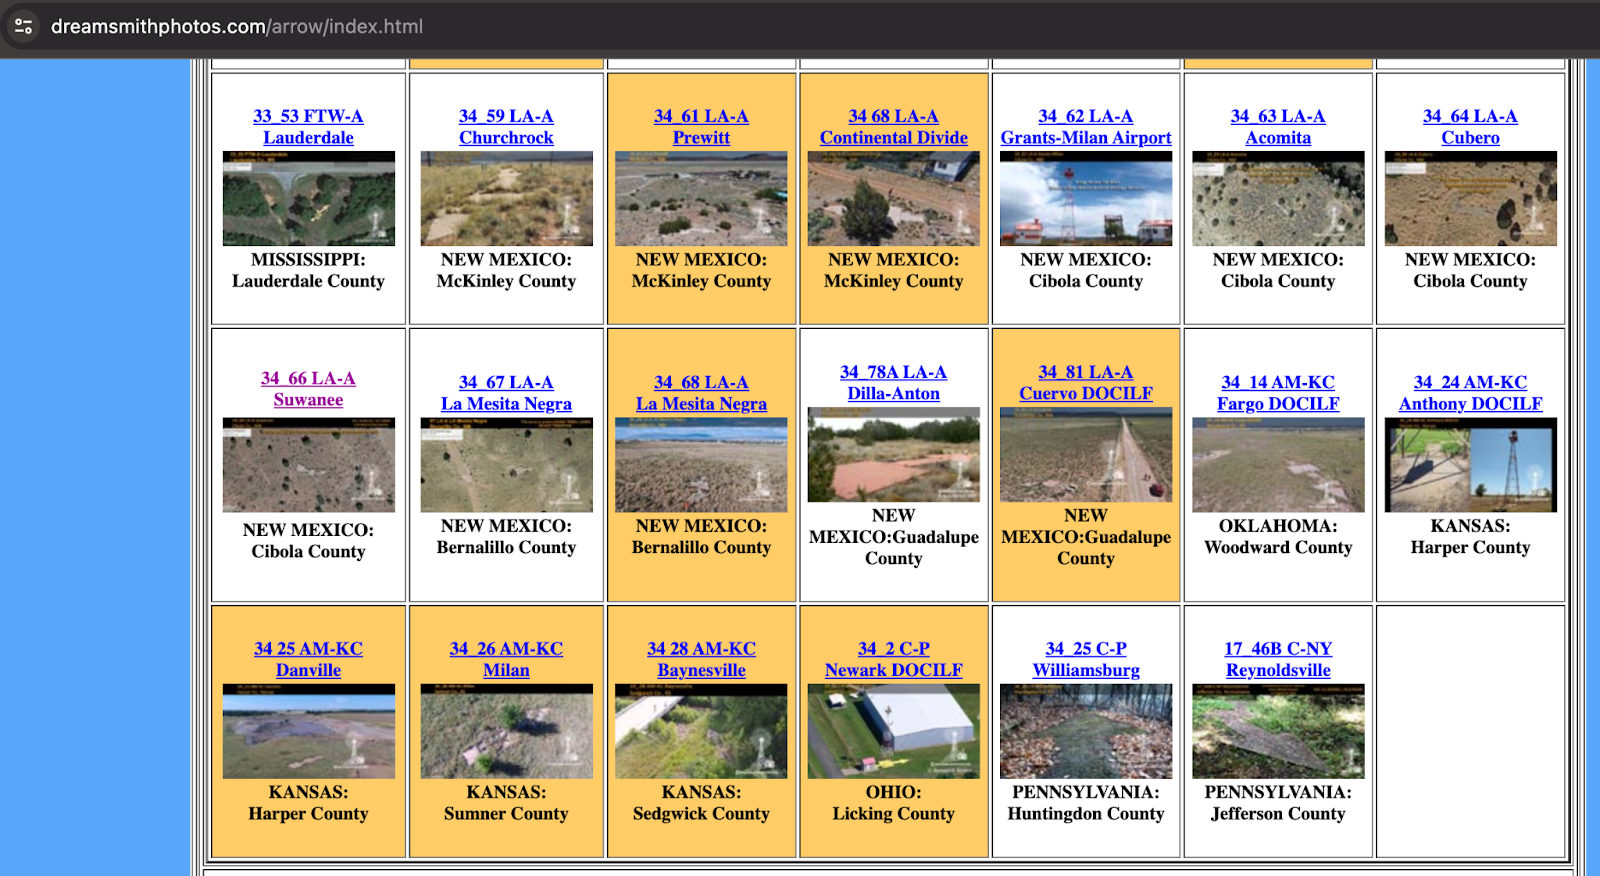Click the Danville photo thumbnail
1600x876 pixels.
(x=308, y=731)
